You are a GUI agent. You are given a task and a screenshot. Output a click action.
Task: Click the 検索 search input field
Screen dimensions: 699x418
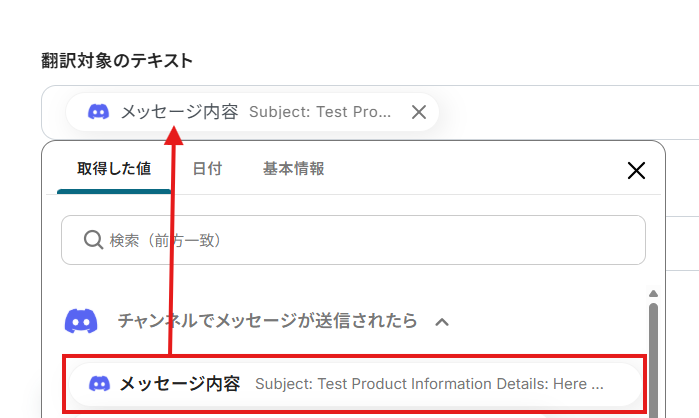point(370,240)
